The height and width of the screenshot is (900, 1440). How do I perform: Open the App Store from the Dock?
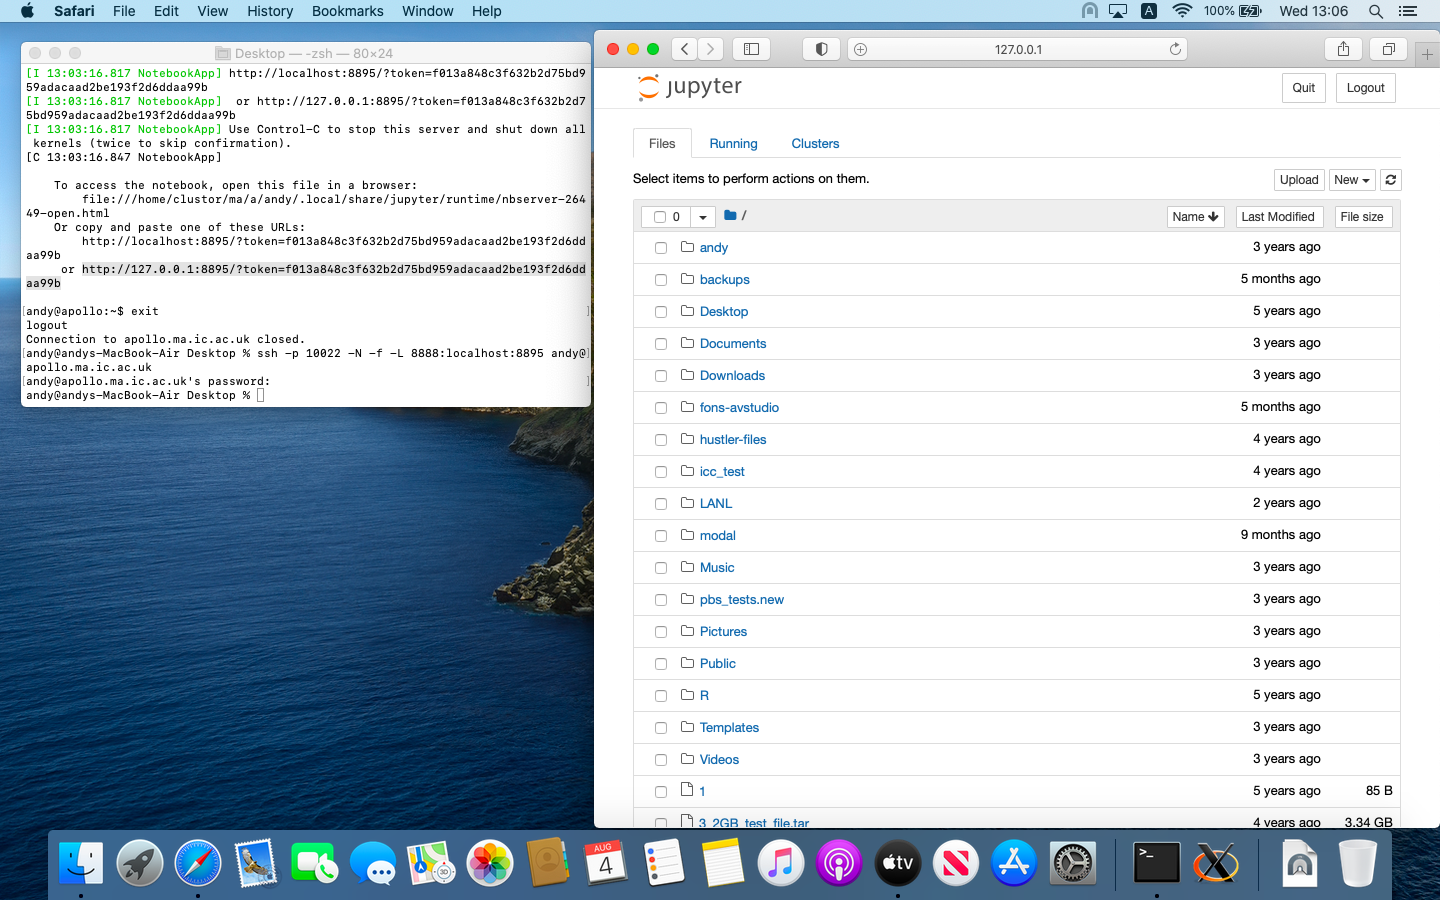(x=1014, y=863)
